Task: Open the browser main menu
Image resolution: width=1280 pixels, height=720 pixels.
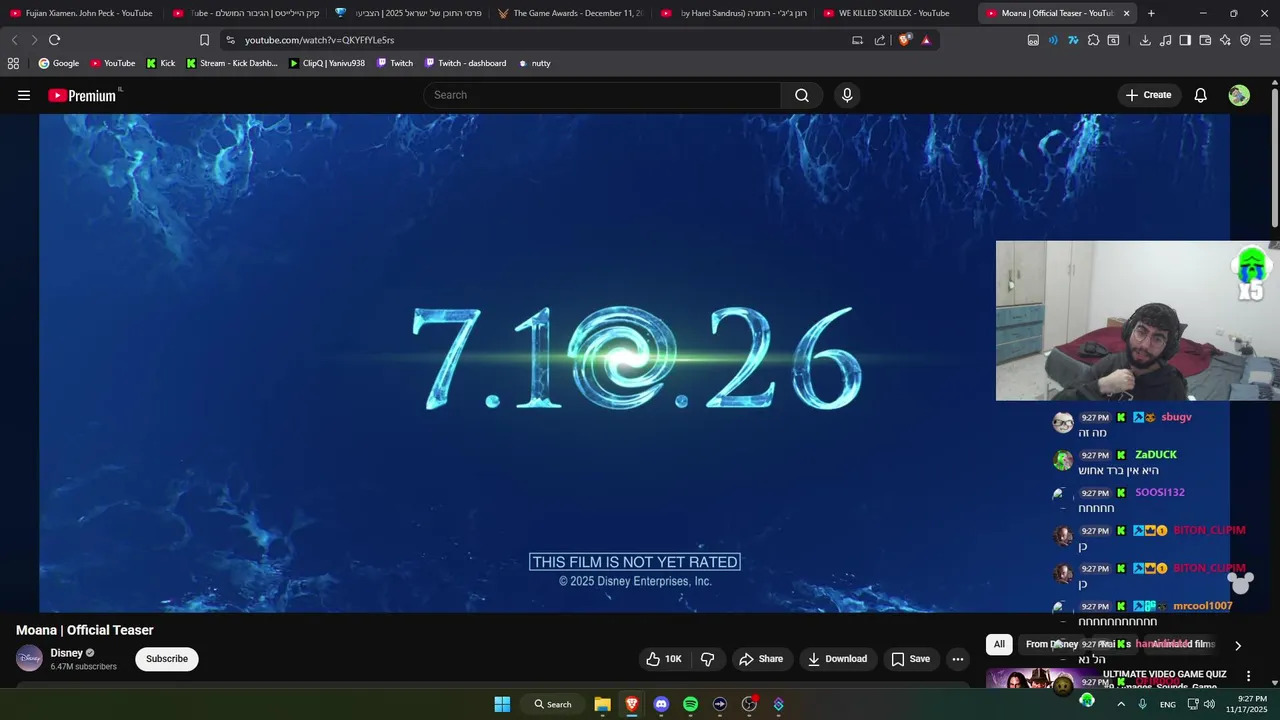Action: 1266,40
